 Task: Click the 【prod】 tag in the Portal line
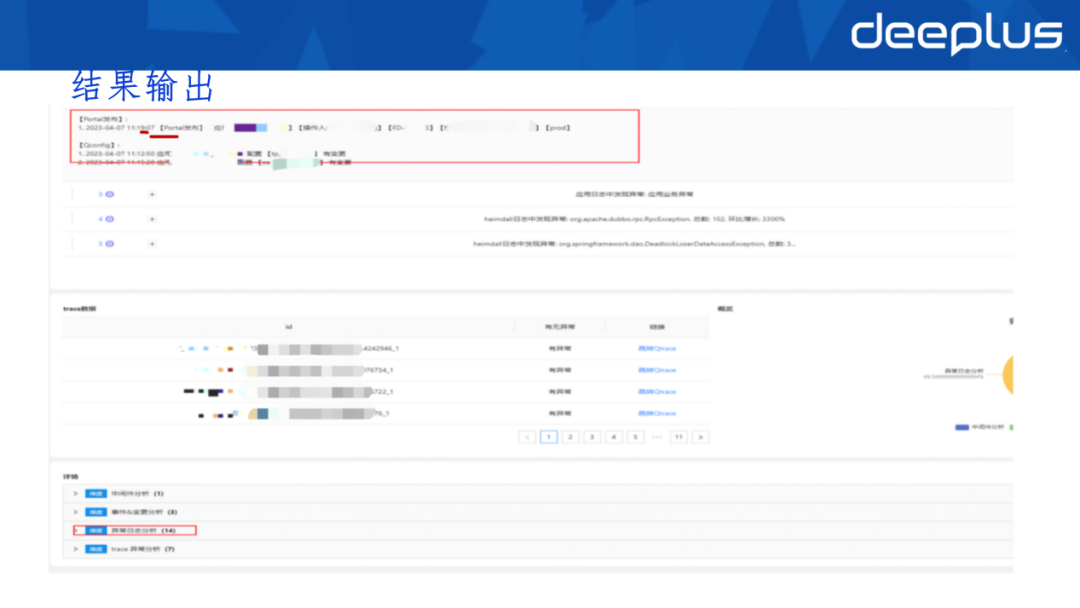(558, 128)
